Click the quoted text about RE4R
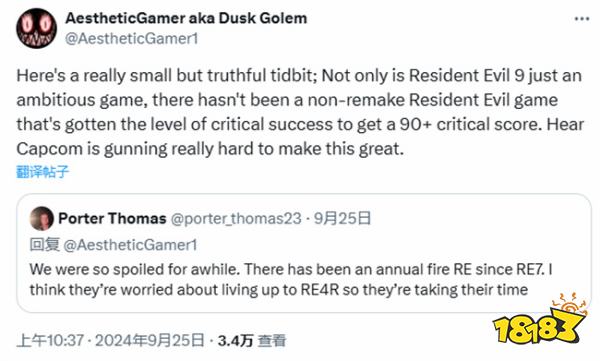The height and width of the screenshot is (361, 600). (x=279, y=290)
